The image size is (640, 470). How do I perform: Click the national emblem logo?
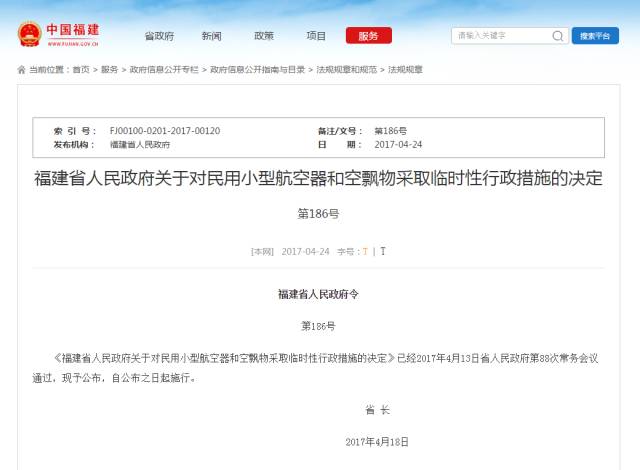pos(29,34)
